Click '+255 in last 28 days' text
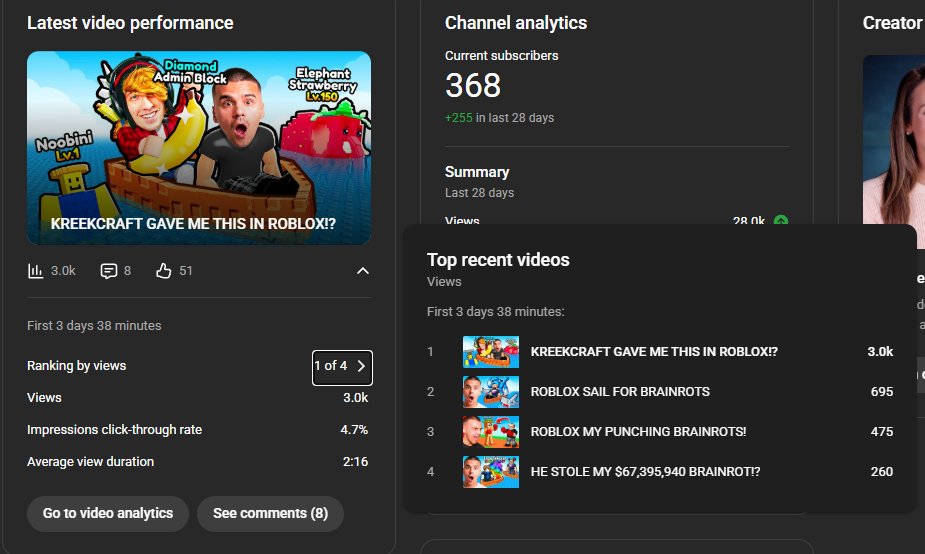The width and height of the screenshot is (925, 554). click(x=500, y=117)
